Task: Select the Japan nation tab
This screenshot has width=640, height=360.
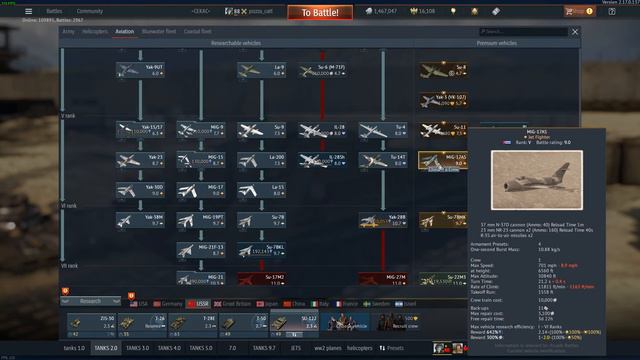Action: [267, 304]
